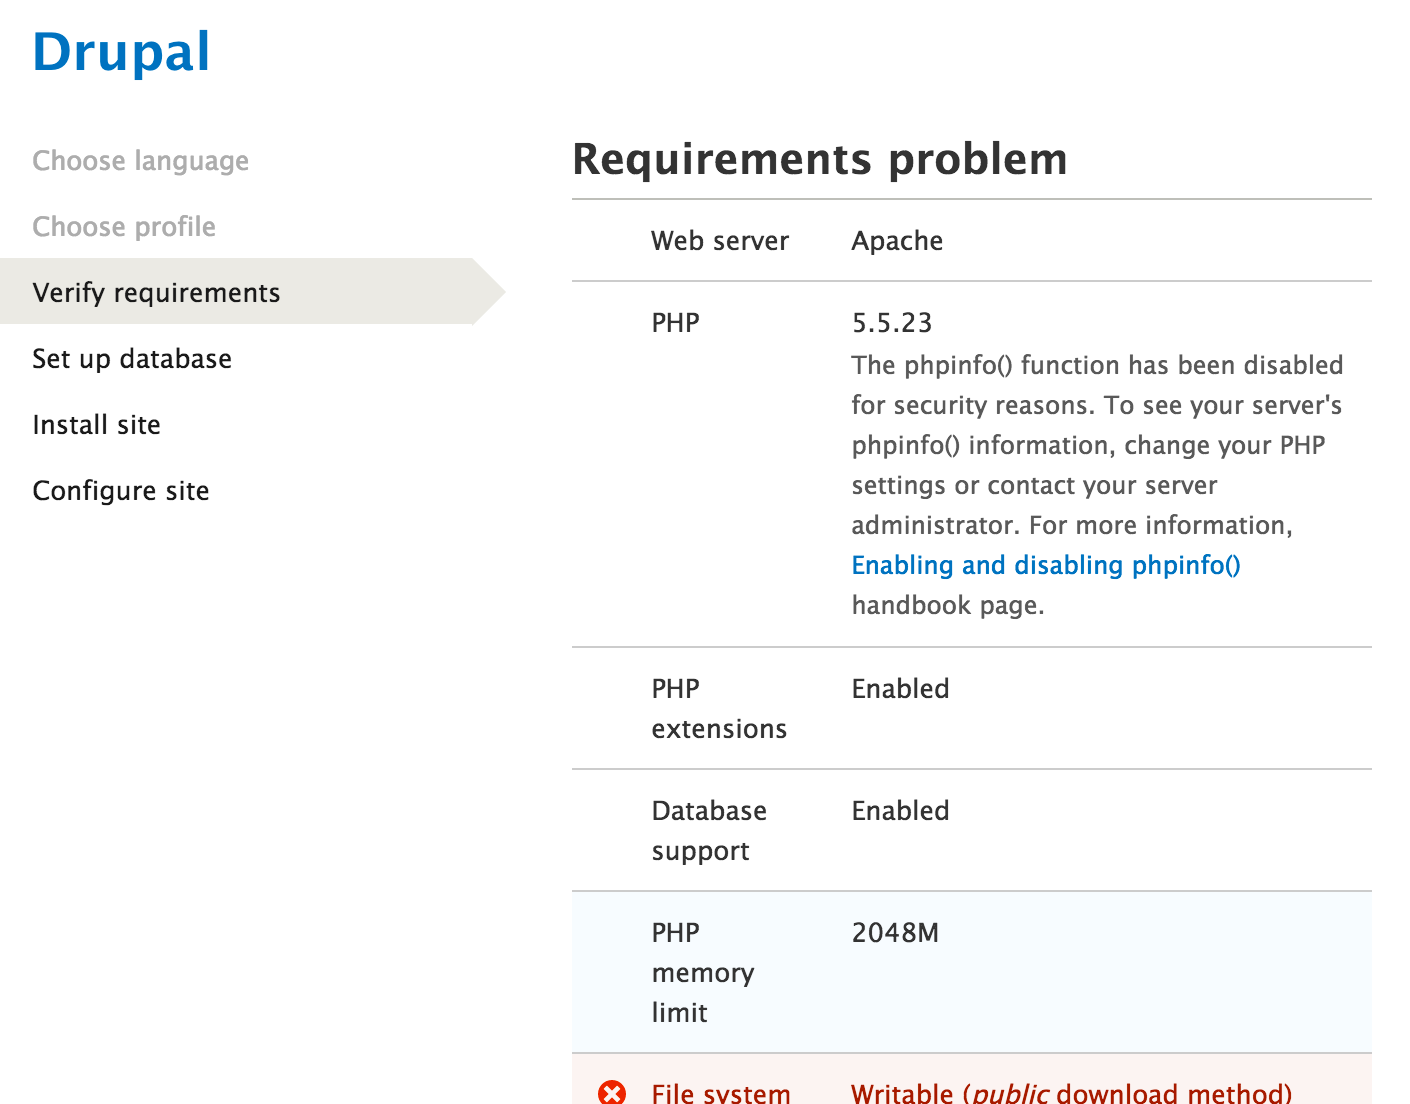Click the red error icon beside File system
Viewport: 1410px width, 1104px height.
tap(612, 1093)
